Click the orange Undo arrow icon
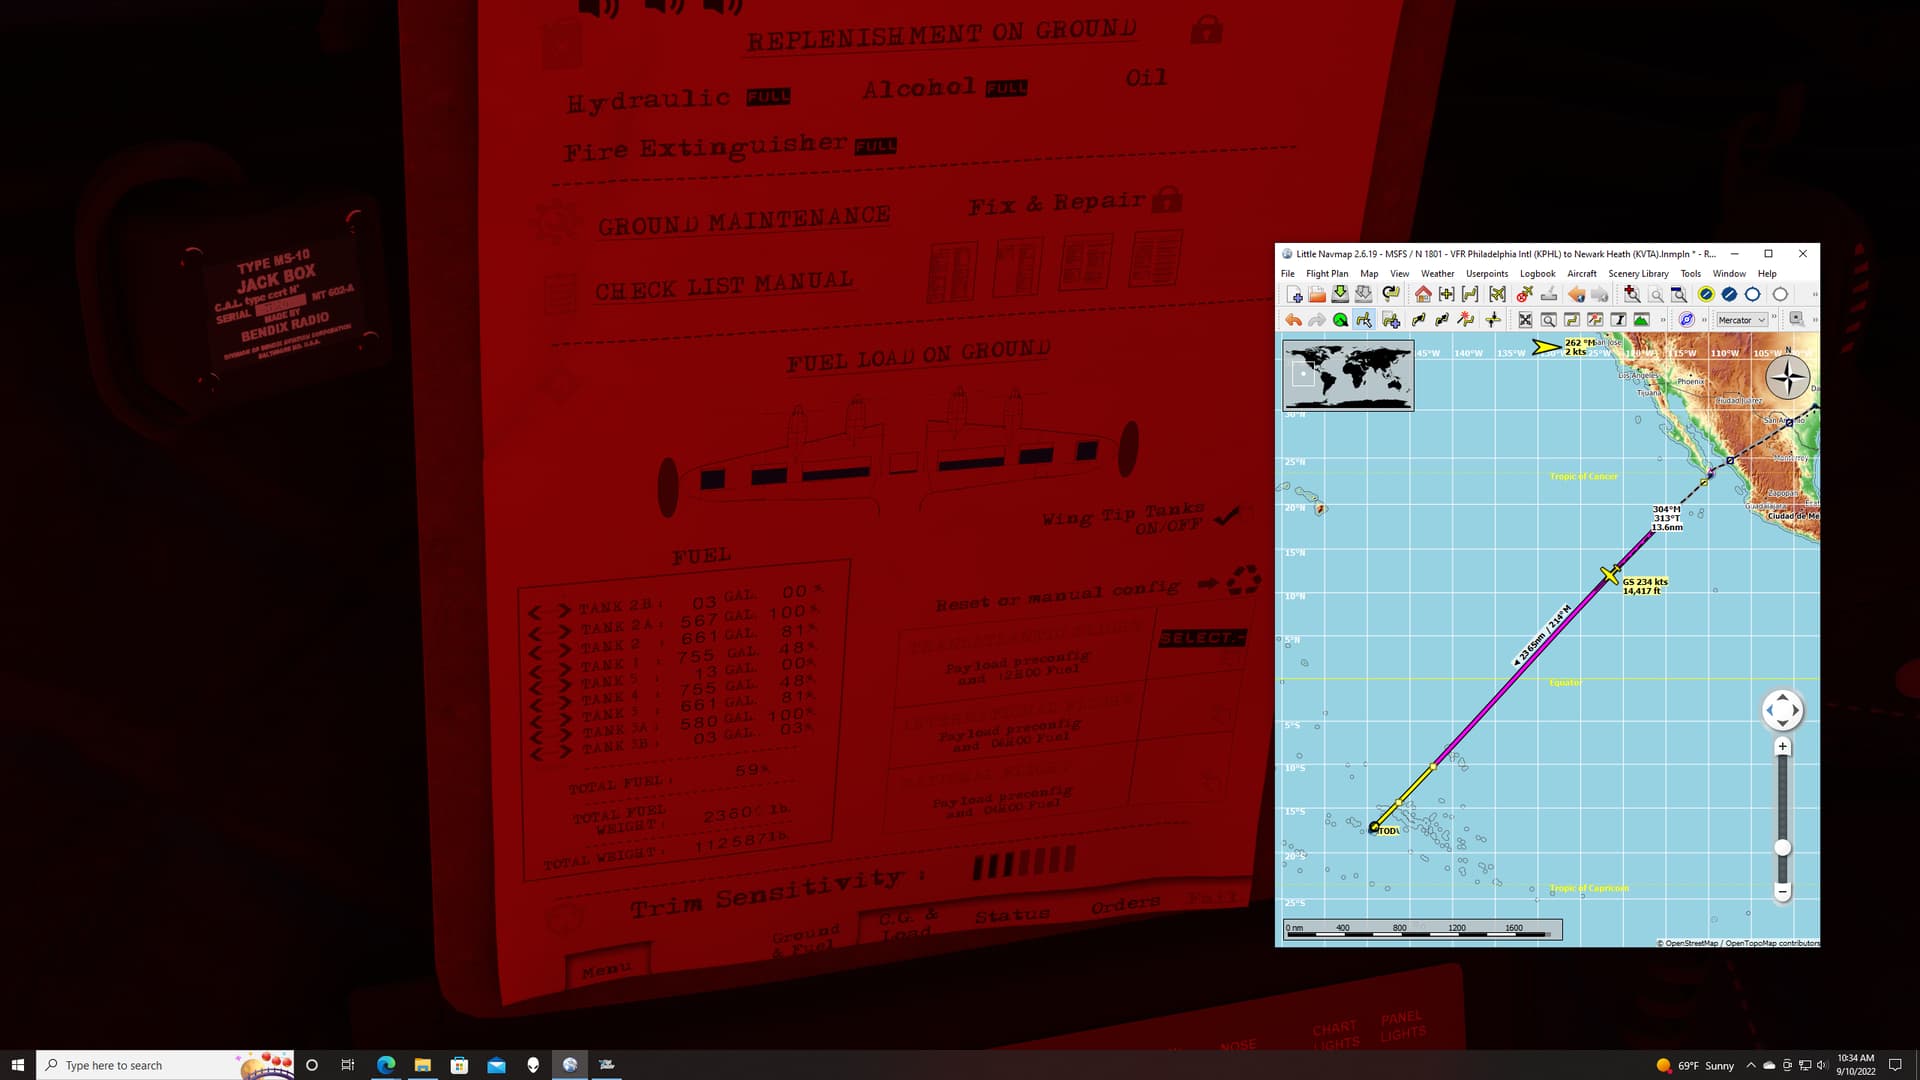The image size is (1920, 1080). point(1294,320)
